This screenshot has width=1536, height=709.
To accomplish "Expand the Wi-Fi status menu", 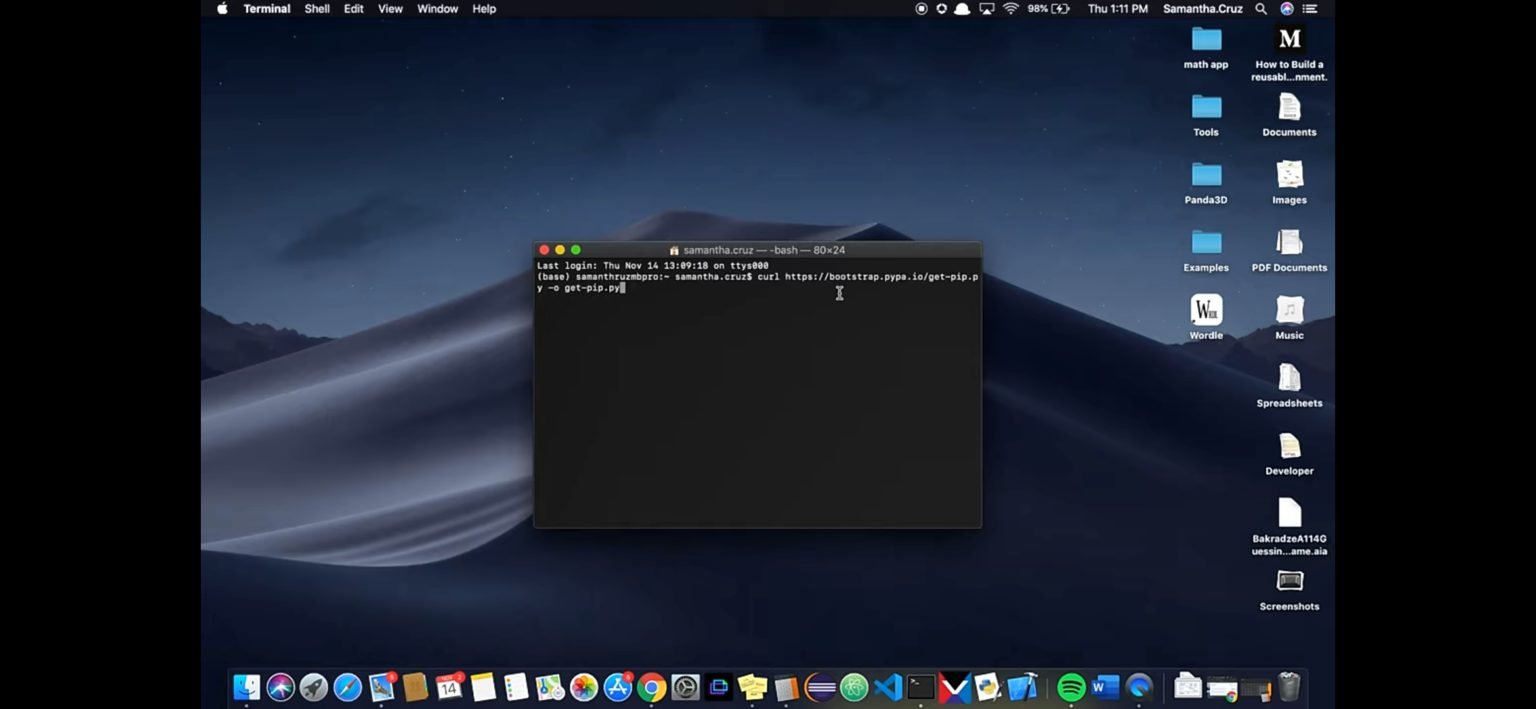I will click(1010, 9).
